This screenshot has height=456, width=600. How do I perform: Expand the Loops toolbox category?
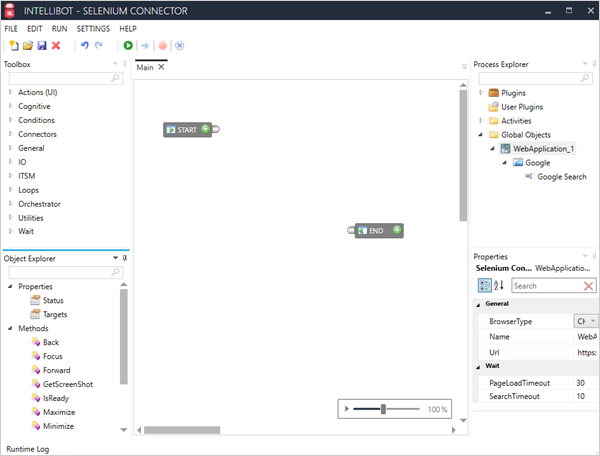pos(11,190)
